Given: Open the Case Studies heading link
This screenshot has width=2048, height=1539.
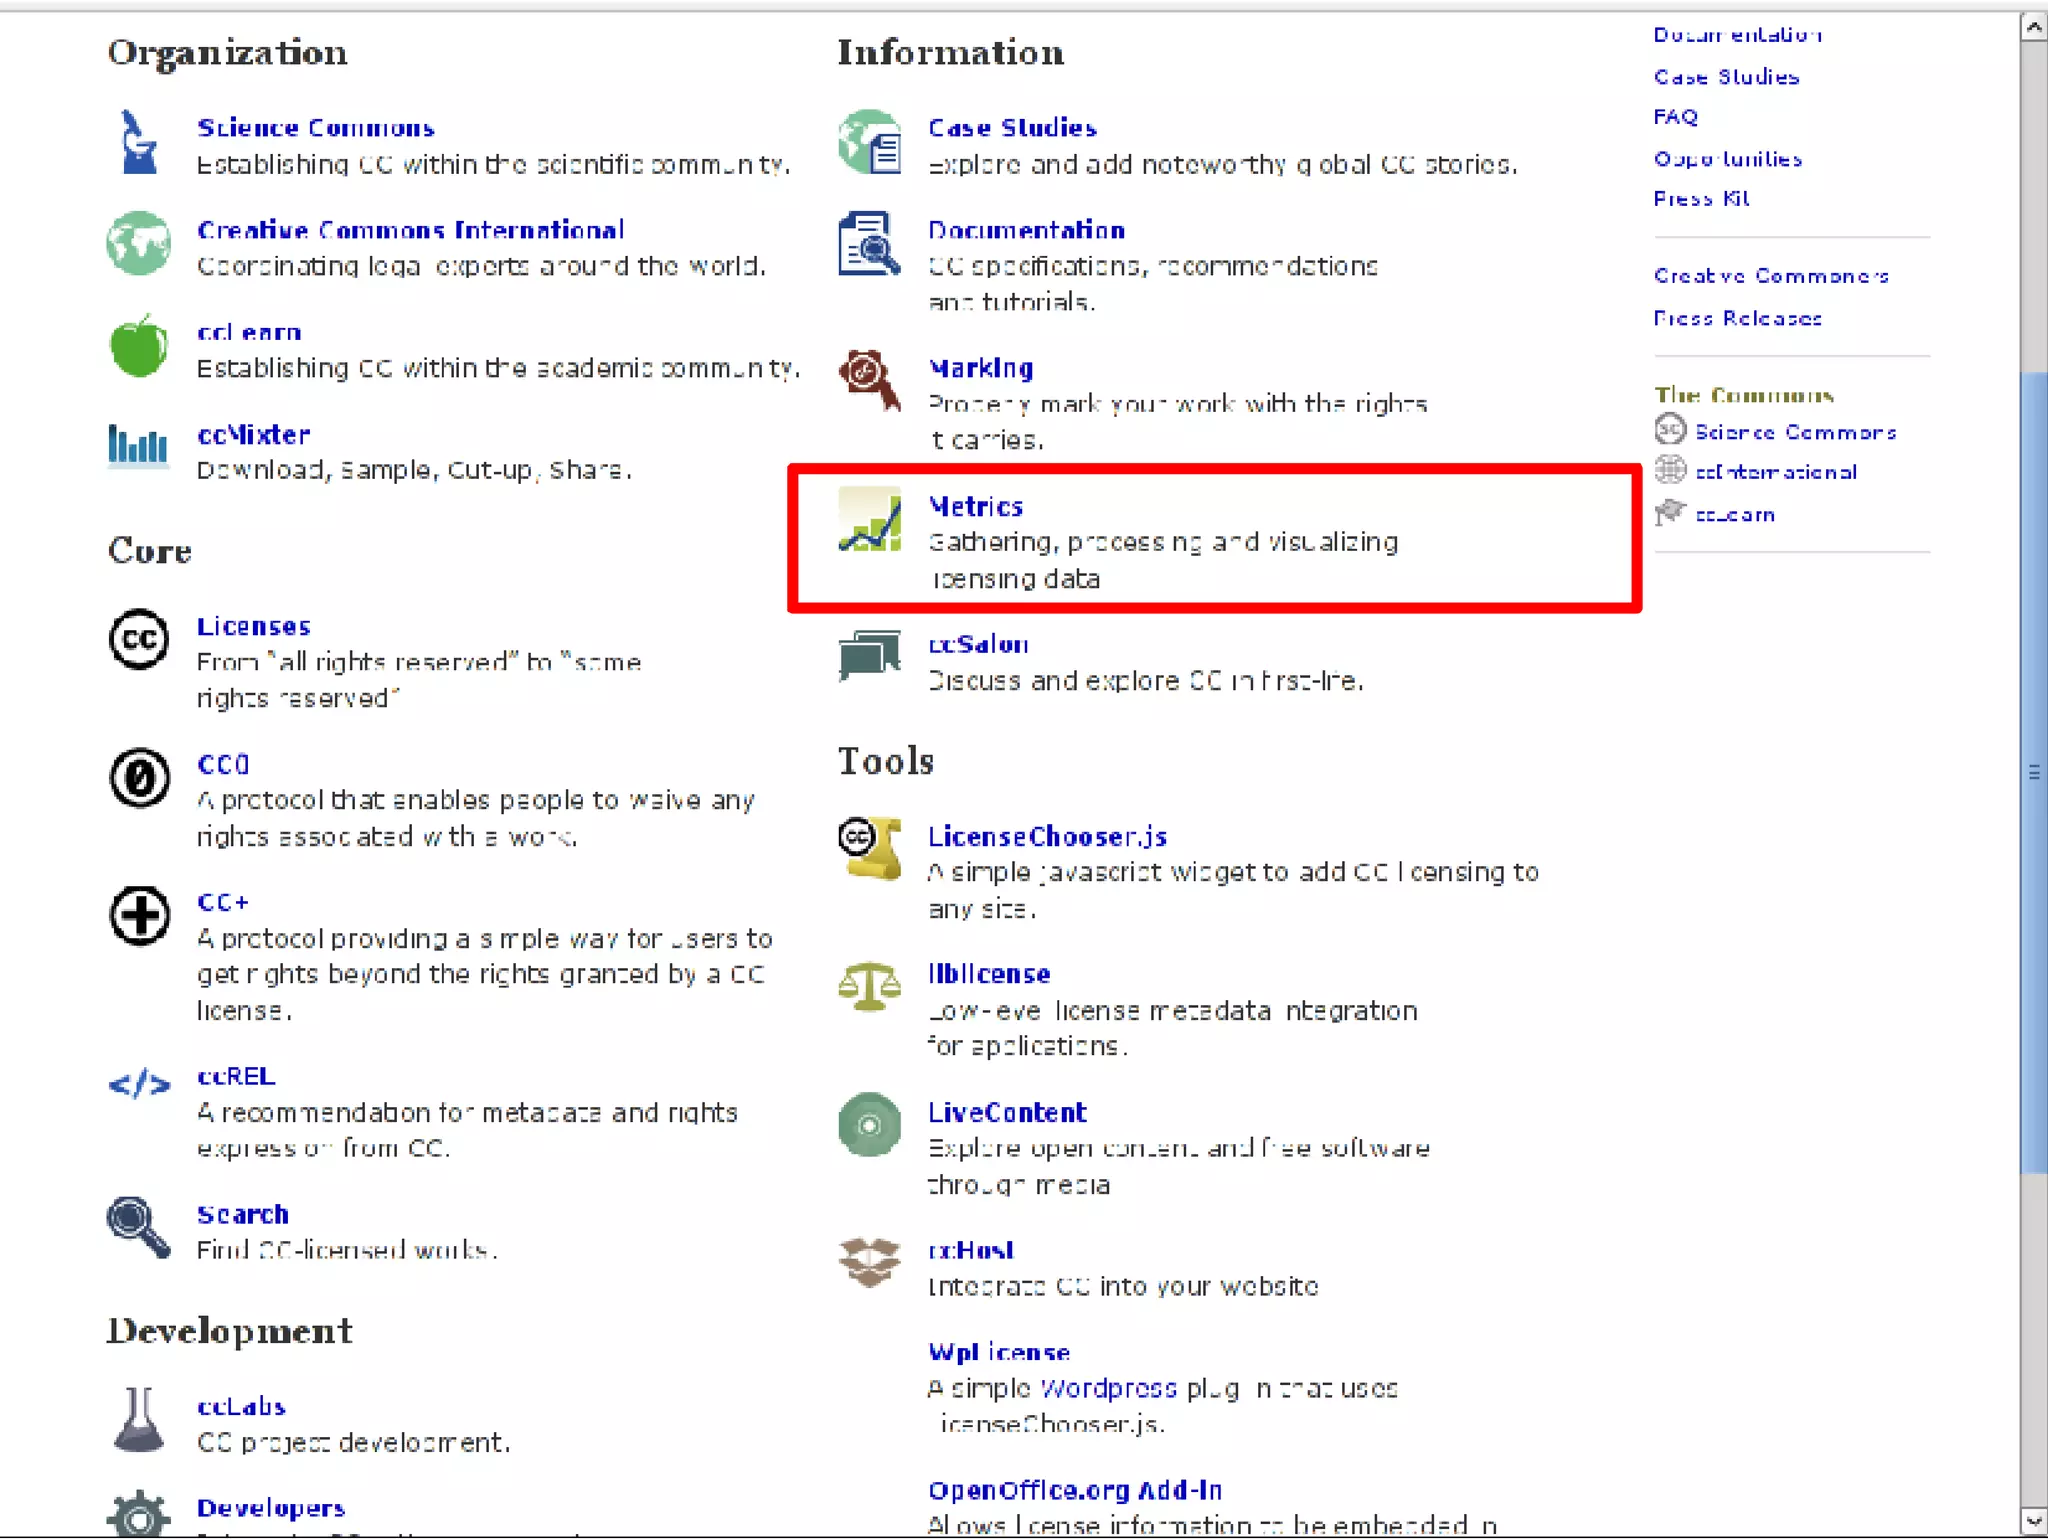Looking at the screenshot, I should tap(1011, 128).
